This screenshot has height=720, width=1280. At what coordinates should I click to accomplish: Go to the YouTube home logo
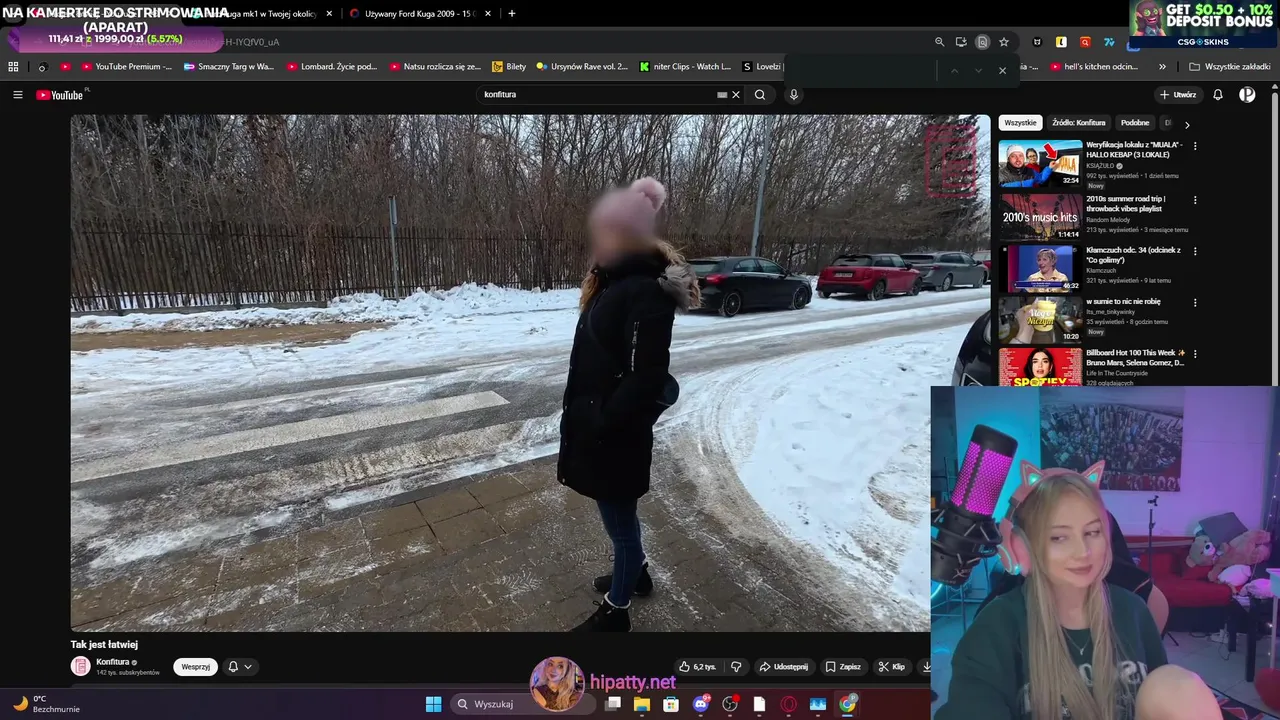(60, 95)
